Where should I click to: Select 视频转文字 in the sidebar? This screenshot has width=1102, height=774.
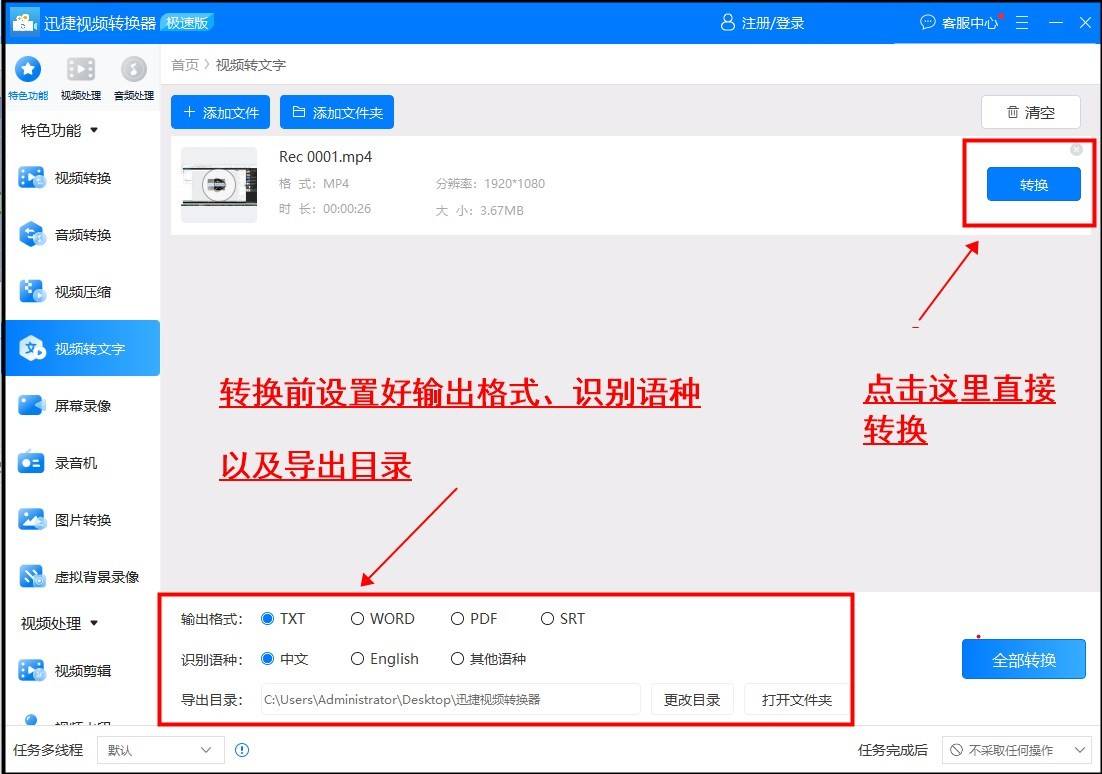pyautogui.click(x=82, y=348)
